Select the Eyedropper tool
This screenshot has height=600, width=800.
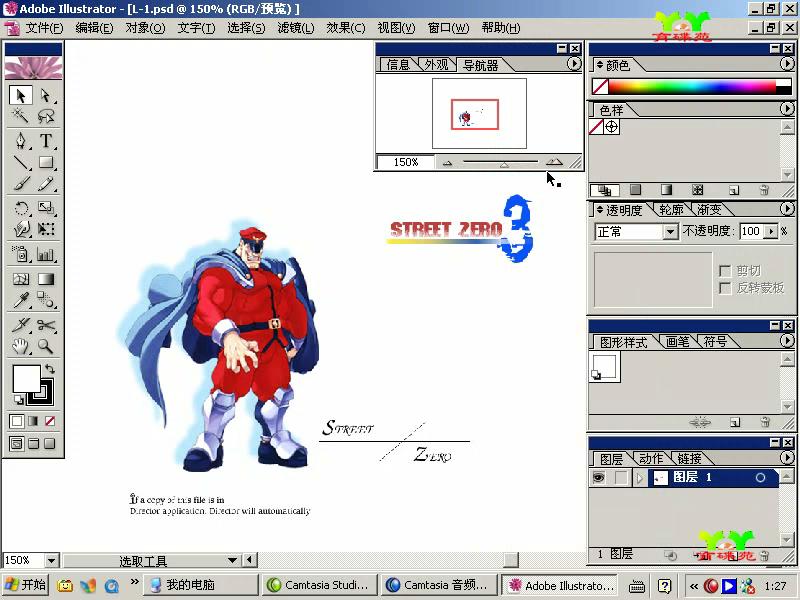21,300
